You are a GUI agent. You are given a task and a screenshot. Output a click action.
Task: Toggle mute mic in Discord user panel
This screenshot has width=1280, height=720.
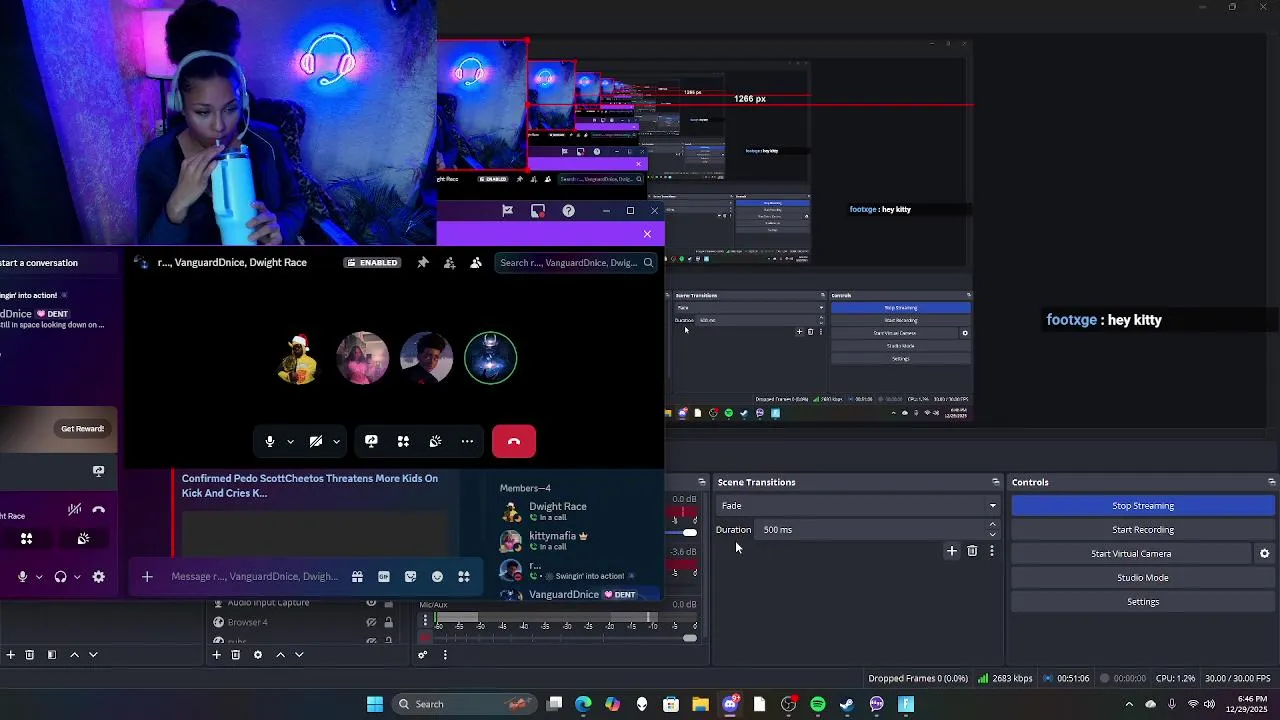[22, 577]
